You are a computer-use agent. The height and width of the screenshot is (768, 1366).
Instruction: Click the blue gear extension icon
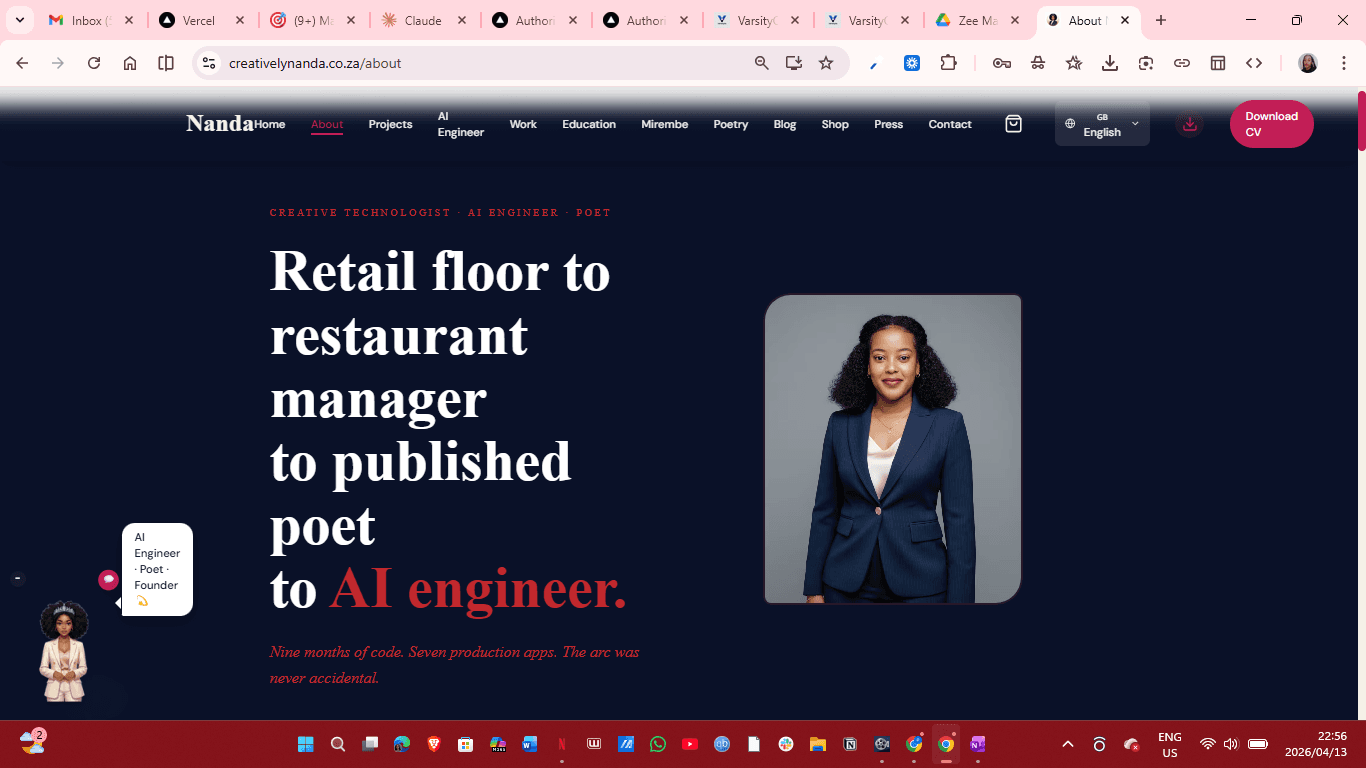[912, 63]
